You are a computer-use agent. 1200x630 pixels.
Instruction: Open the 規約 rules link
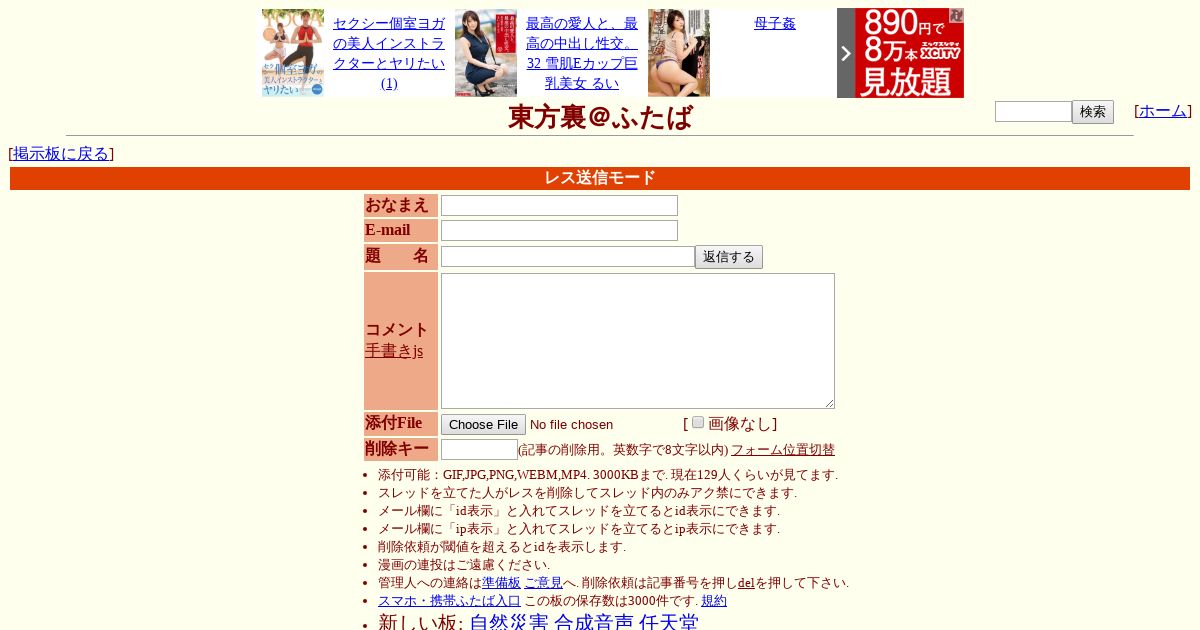coord(714,601)
